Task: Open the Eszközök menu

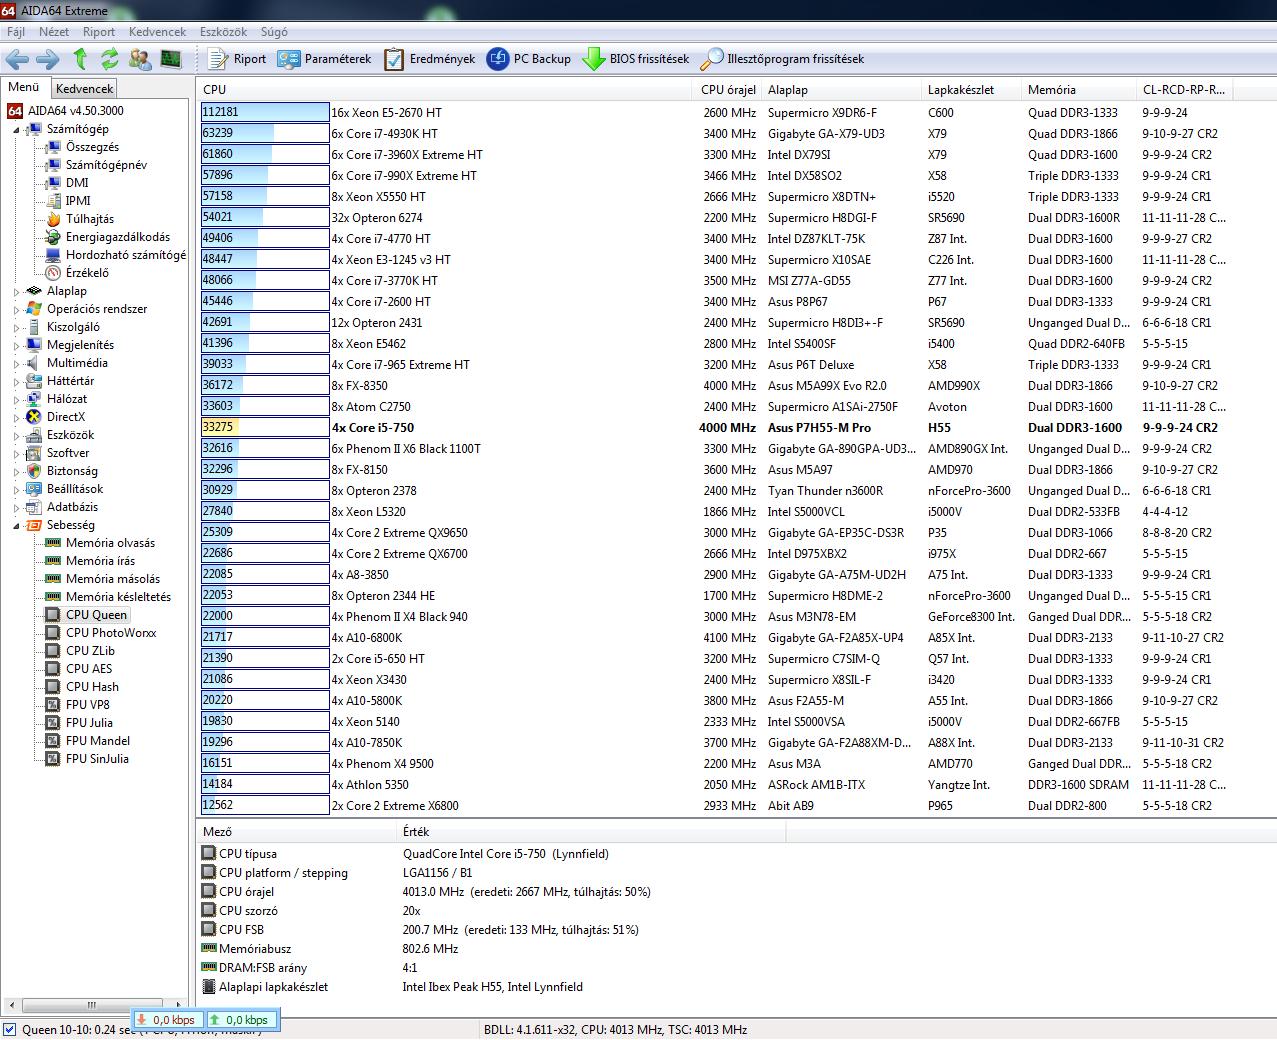Action: point(223,32)
